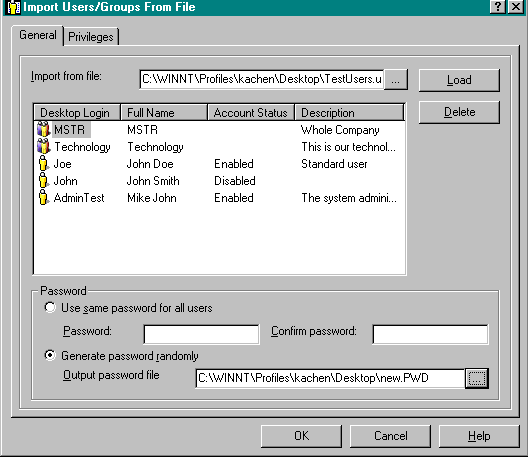Select Generate password randomly option
The height and width of the screenshot is (457, 528).
(x=50, y=355)
